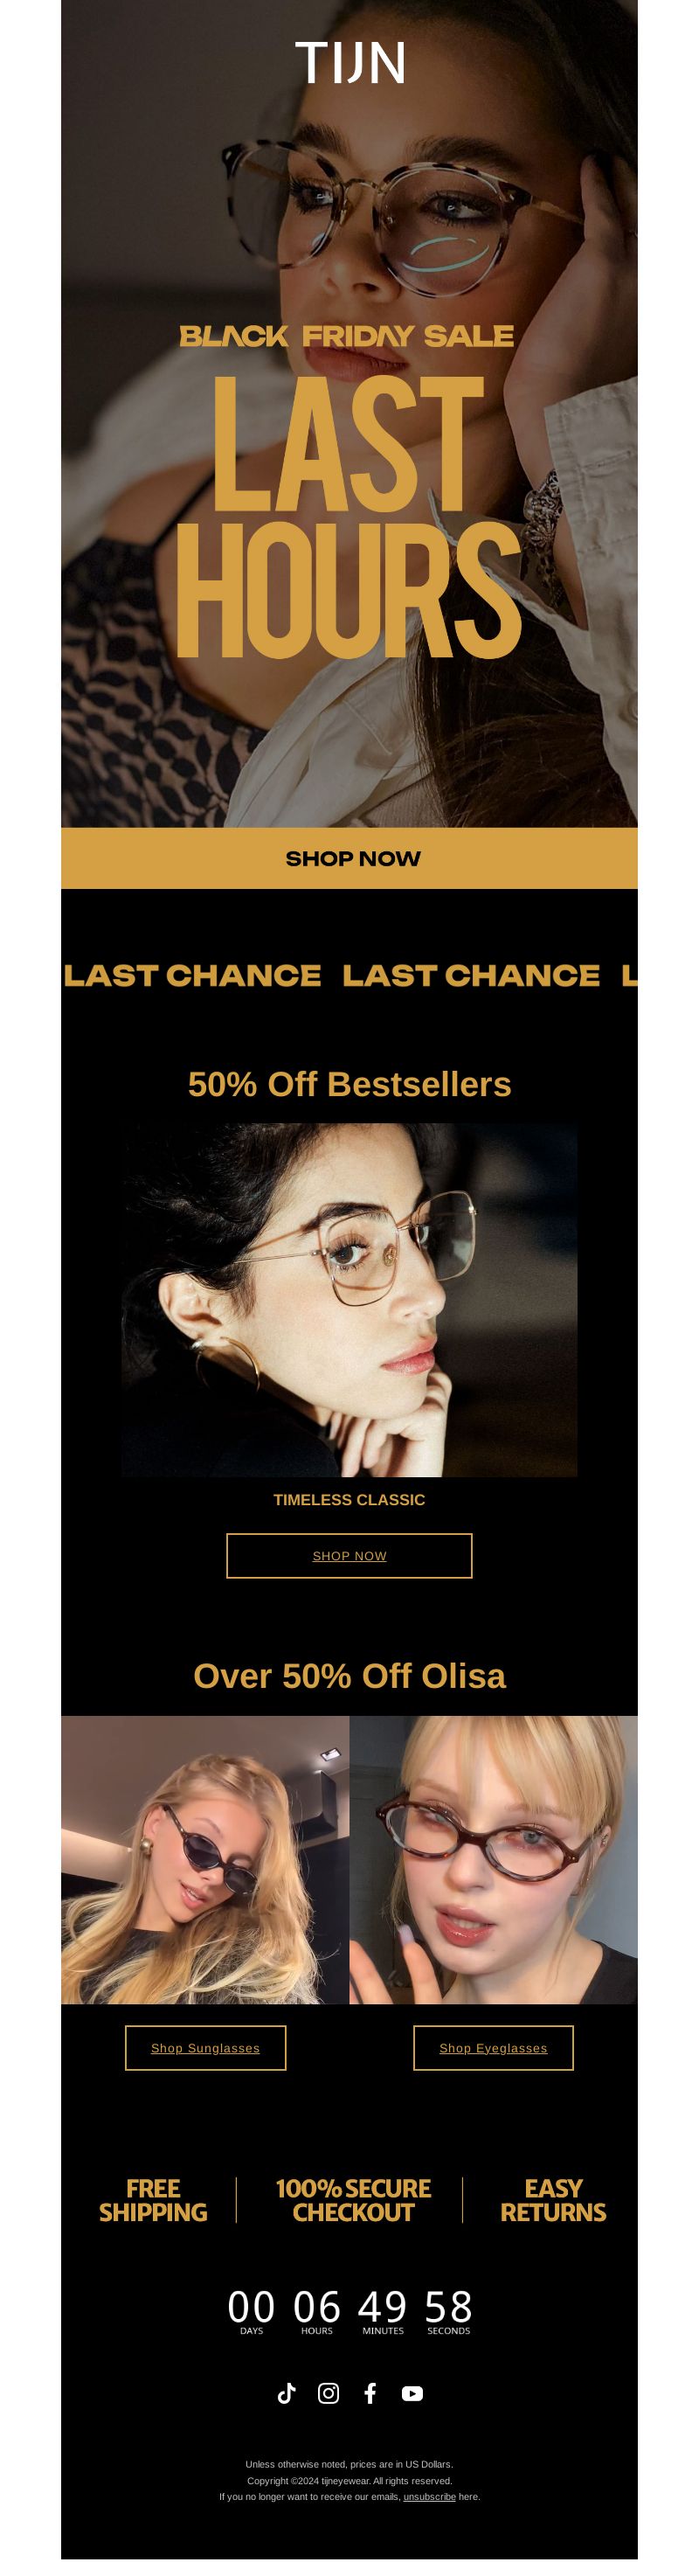
Task: Click the Over 50% Off Olisa heading
Action: 349,1676
